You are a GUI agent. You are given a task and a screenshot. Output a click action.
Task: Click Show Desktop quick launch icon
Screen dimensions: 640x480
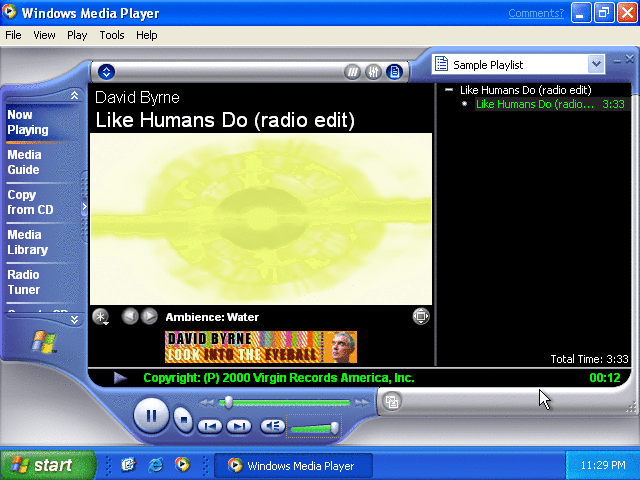(128, 465)
